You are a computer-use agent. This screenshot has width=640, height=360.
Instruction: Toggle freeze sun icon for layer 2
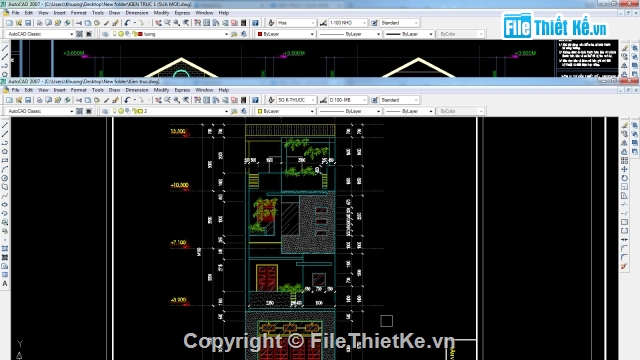[x=121, y=111]
